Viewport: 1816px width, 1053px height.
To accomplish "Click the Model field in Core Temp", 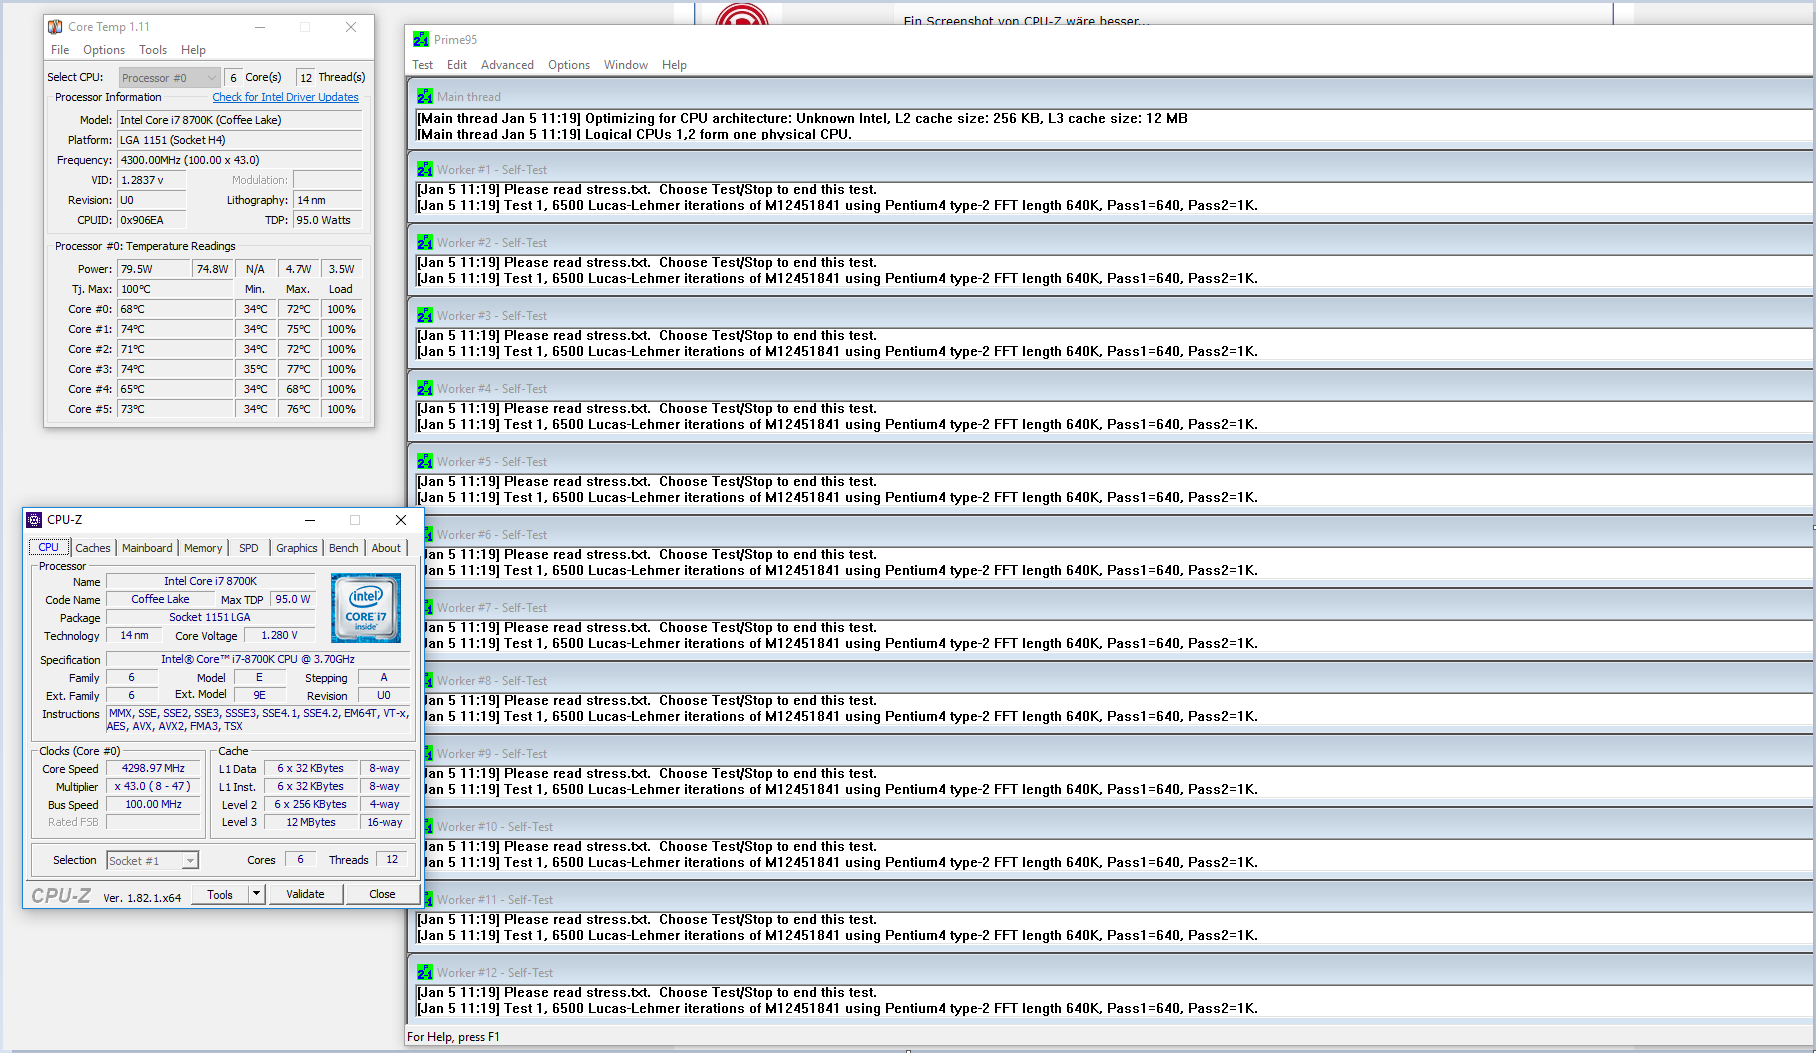I will 240,120.
